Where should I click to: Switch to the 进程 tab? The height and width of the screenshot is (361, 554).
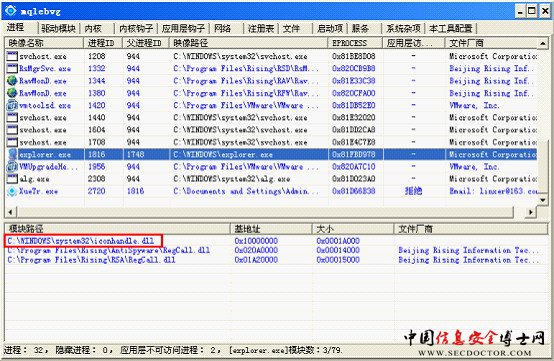point(16,27)
